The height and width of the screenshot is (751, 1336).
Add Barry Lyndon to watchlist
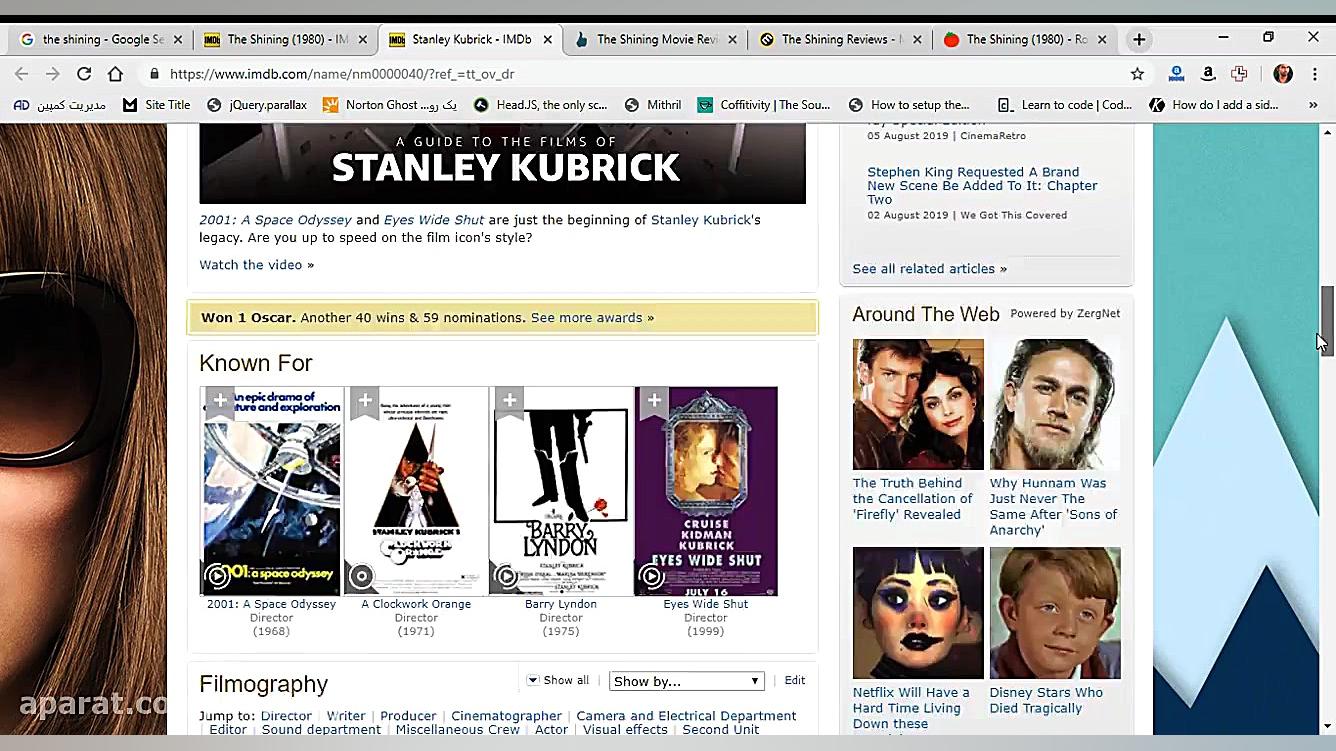(509, 402)
